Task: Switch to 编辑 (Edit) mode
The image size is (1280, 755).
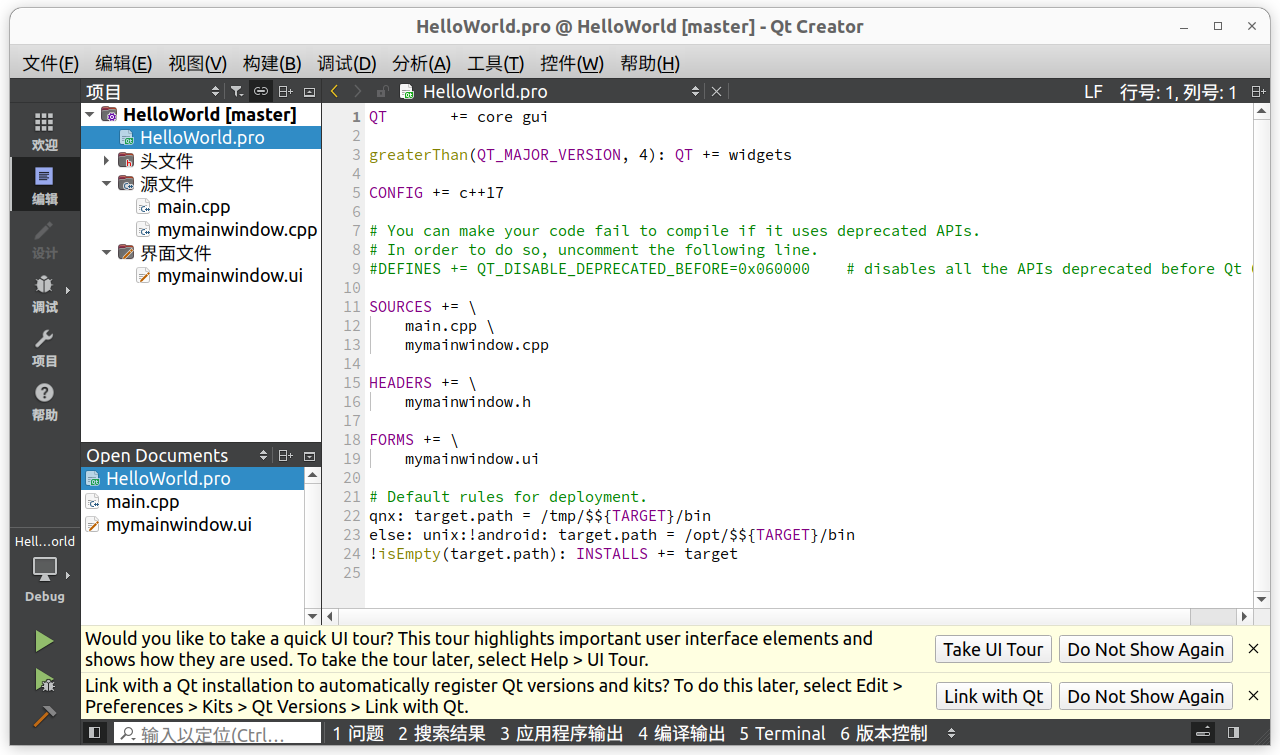Action: click(45, 185)
